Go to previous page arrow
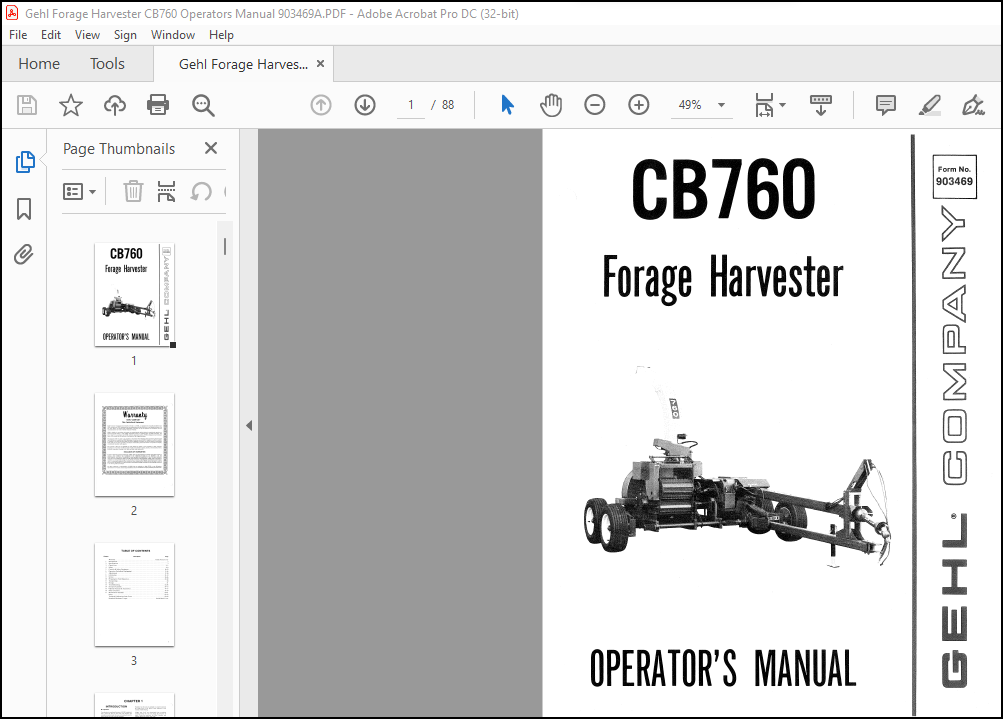The width and height of the screenshot is (1003, 719). [321, 105]
